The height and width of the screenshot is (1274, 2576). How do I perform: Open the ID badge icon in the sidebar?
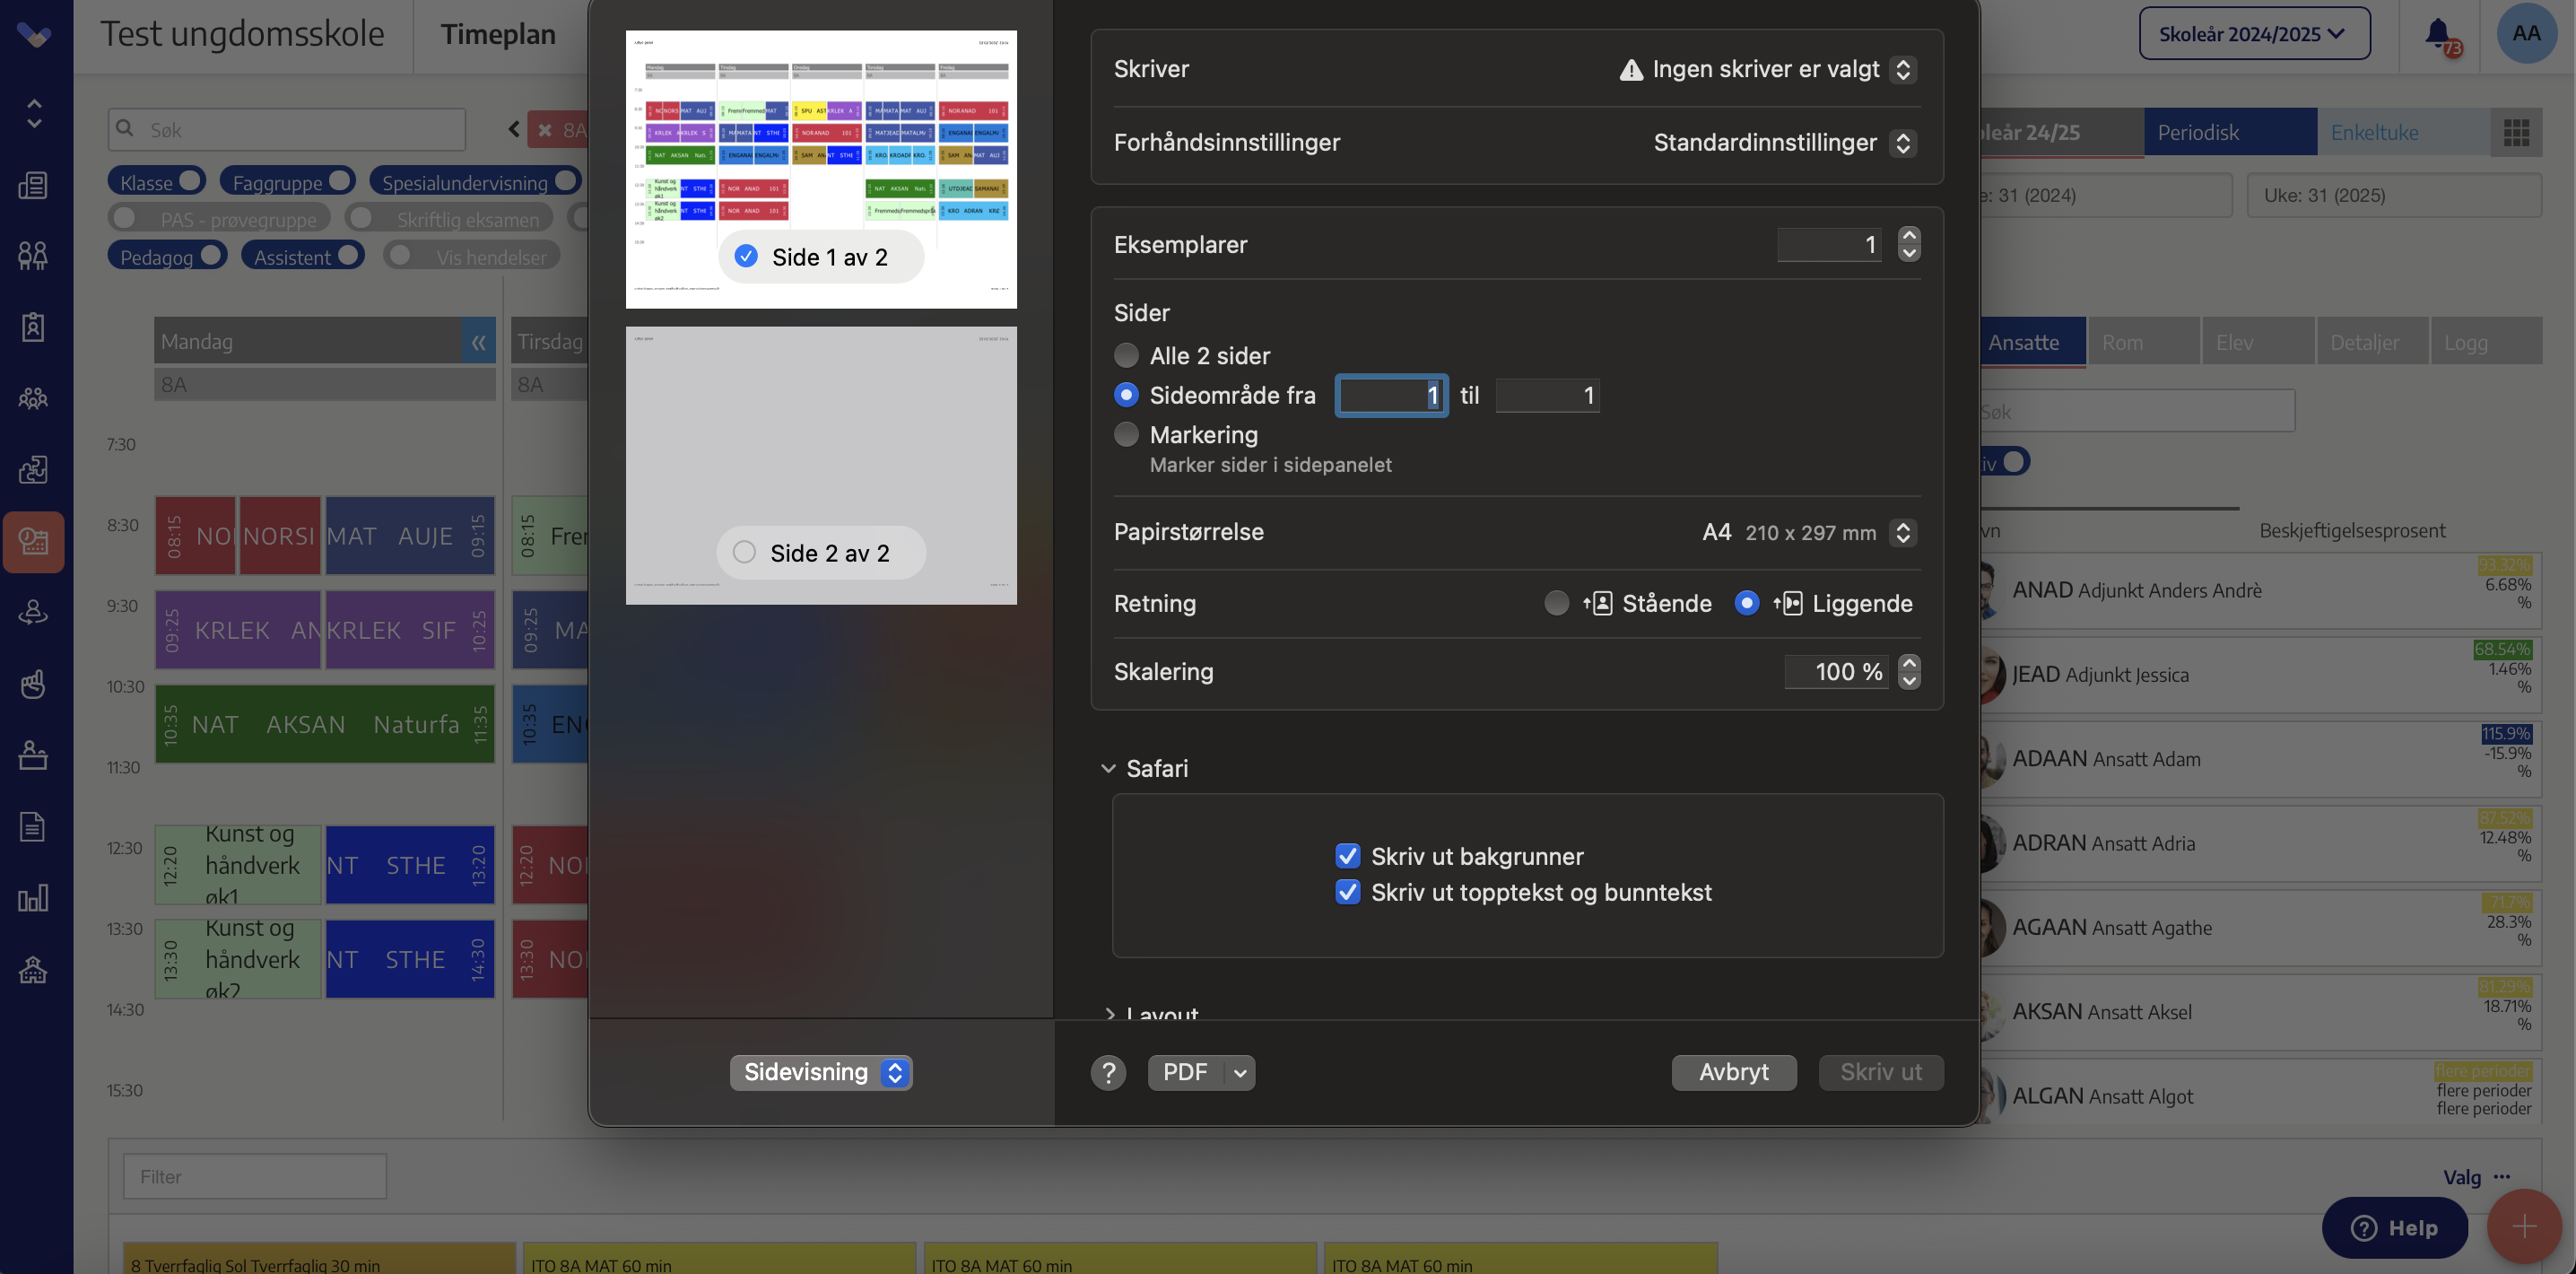(x=33, y=327)
